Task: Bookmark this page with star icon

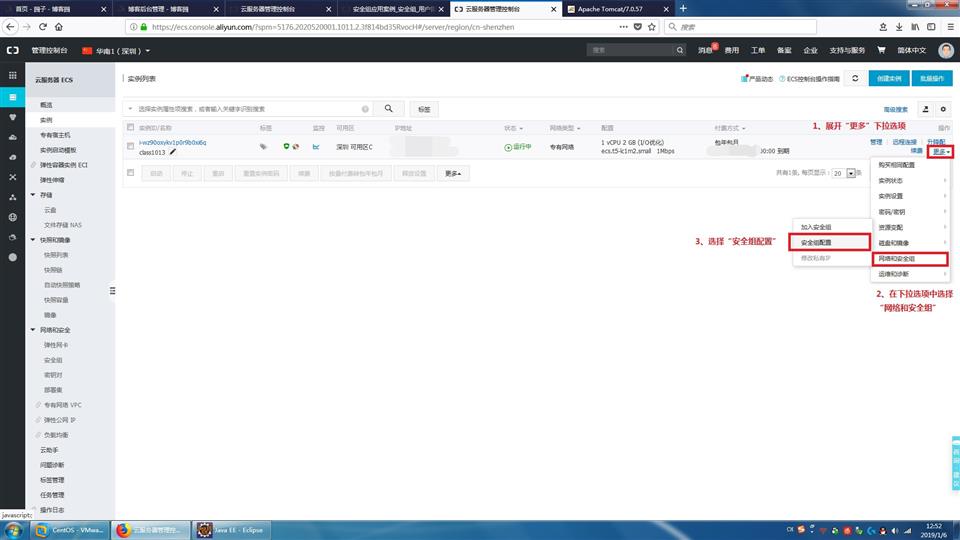Action: pyautogui.click(x=651, y=27)
